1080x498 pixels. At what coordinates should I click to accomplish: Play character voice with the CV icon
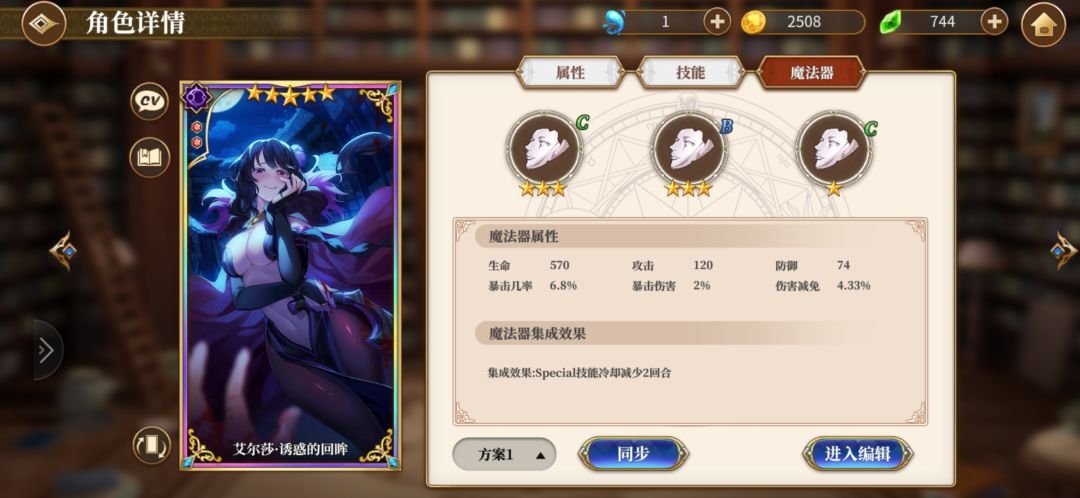[149, 102]
